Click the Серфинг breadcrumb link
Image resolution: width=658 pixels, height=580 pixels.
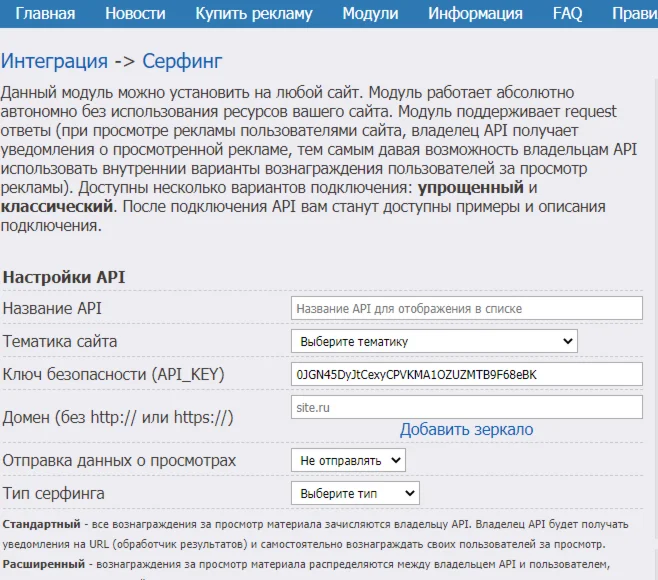click(x=182, y=61)
